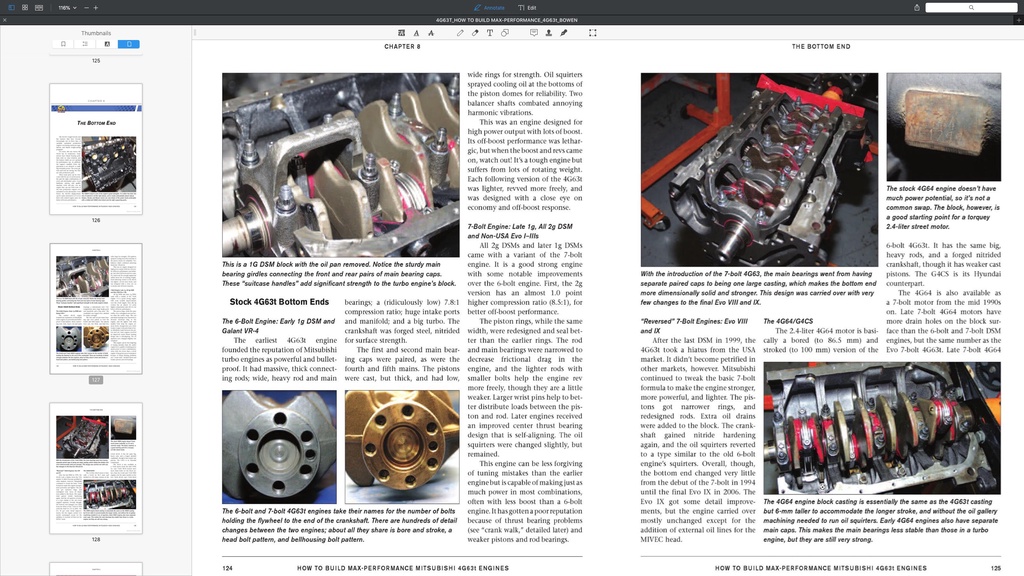Click the page number 124 footer
Viewport: 1024px width, 576px height.
pyautogui.click(x=227, y=568)
